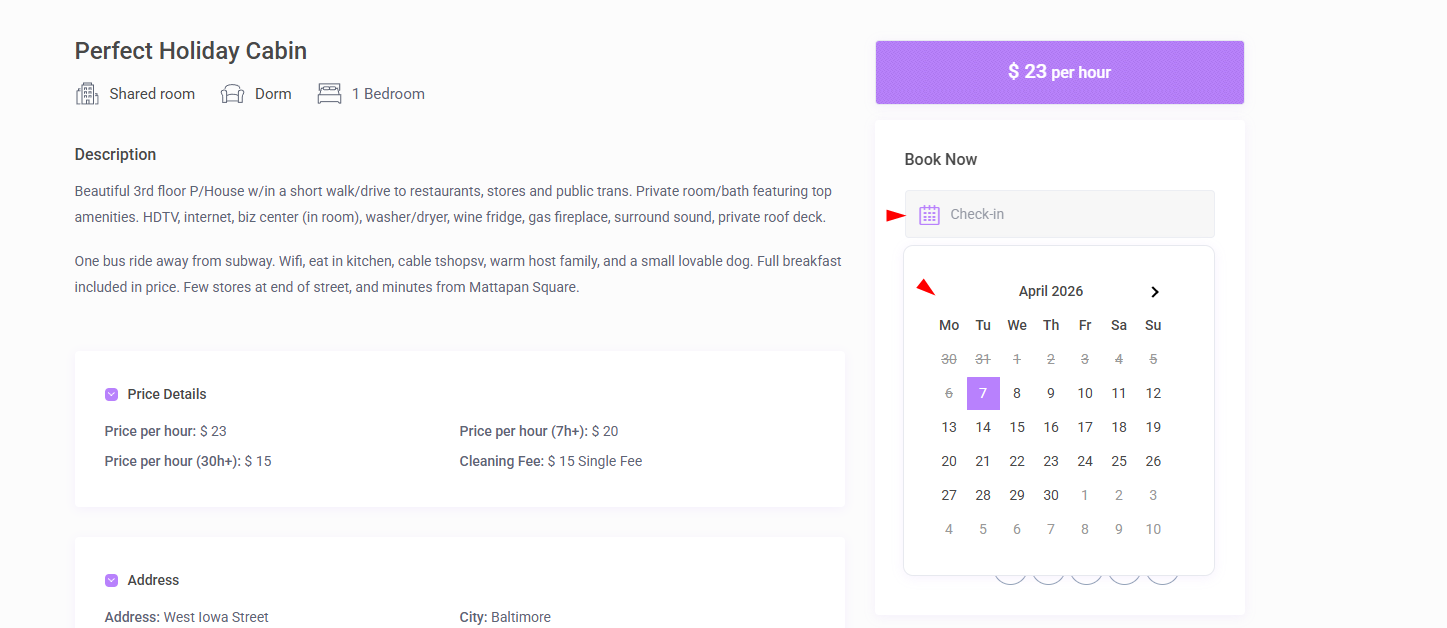Screen dimensions: 1447x628
Task: Pick April 20 in the calendar
Action: tap(949, 461)
